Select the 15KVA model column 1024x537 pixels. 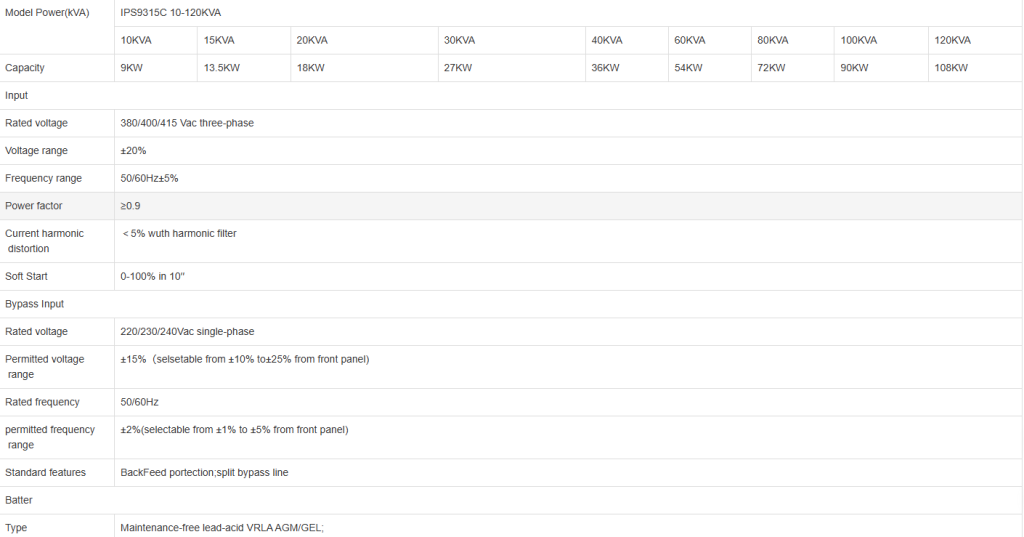(x=219, y=40)
